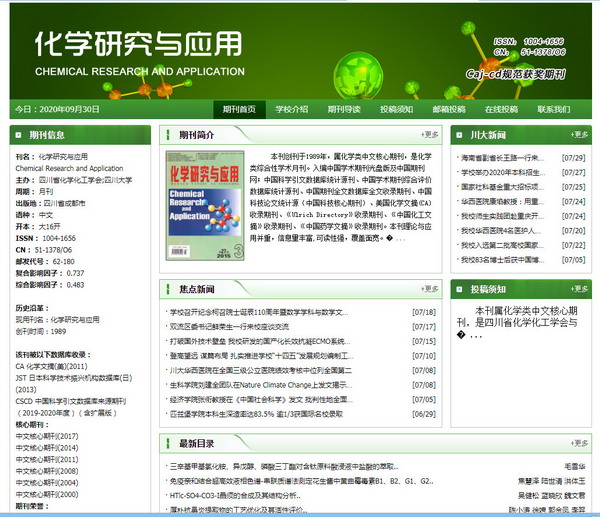Click 主办: 四川省化学化工学会 entry
The height and width of the screenshot is (517, 600).
click(x=74, y=180)
